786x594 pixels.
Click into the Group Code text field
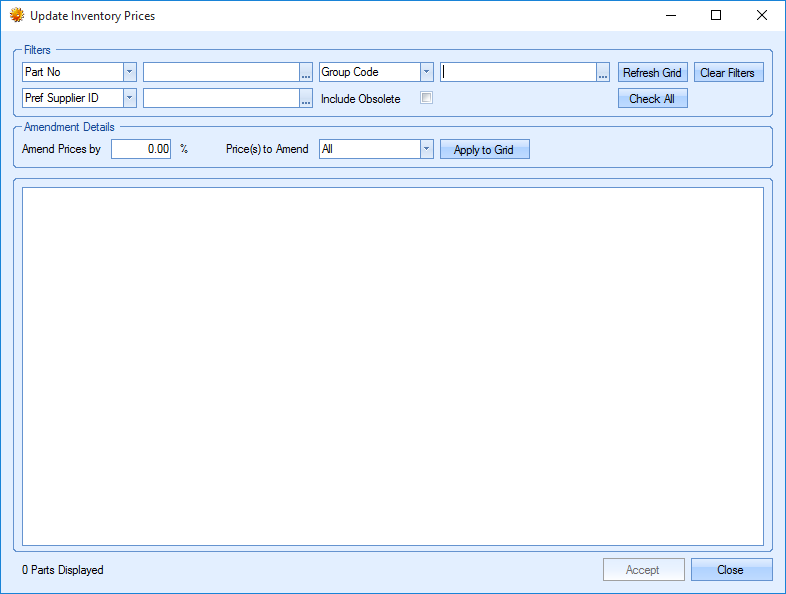[x=518, y=72]
